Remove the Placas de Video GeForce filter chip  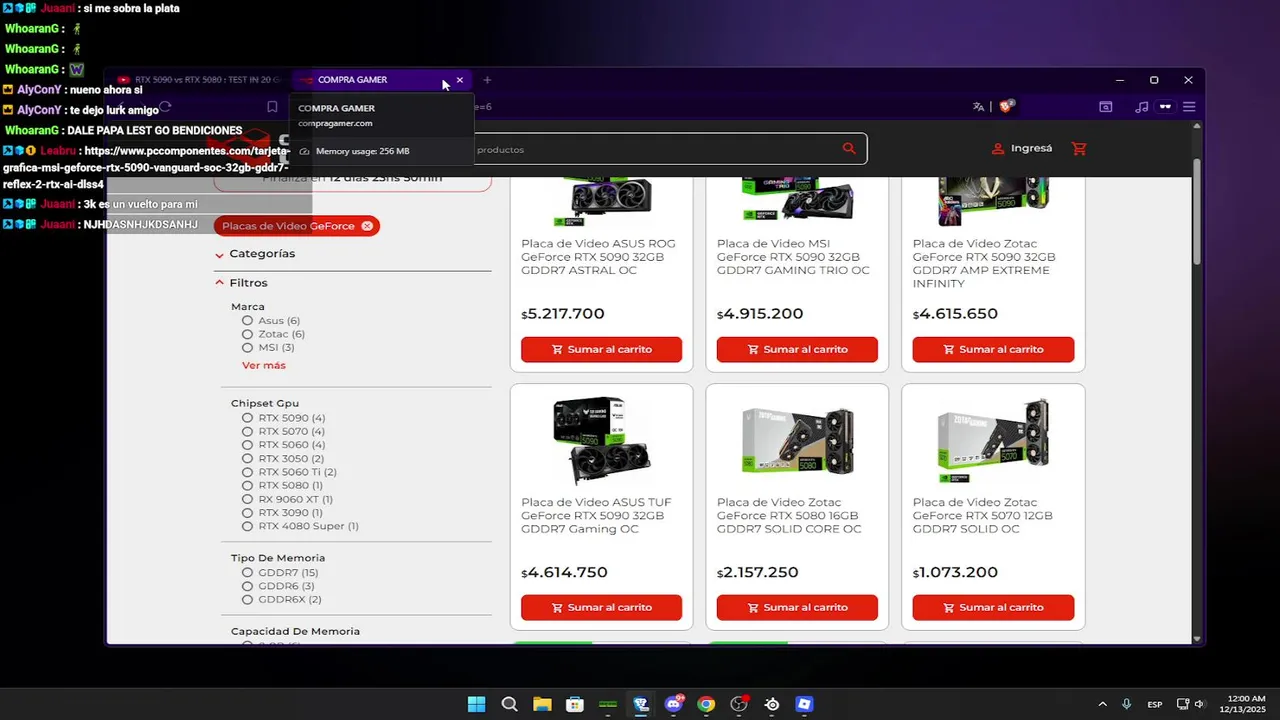[x=367, y=226]
